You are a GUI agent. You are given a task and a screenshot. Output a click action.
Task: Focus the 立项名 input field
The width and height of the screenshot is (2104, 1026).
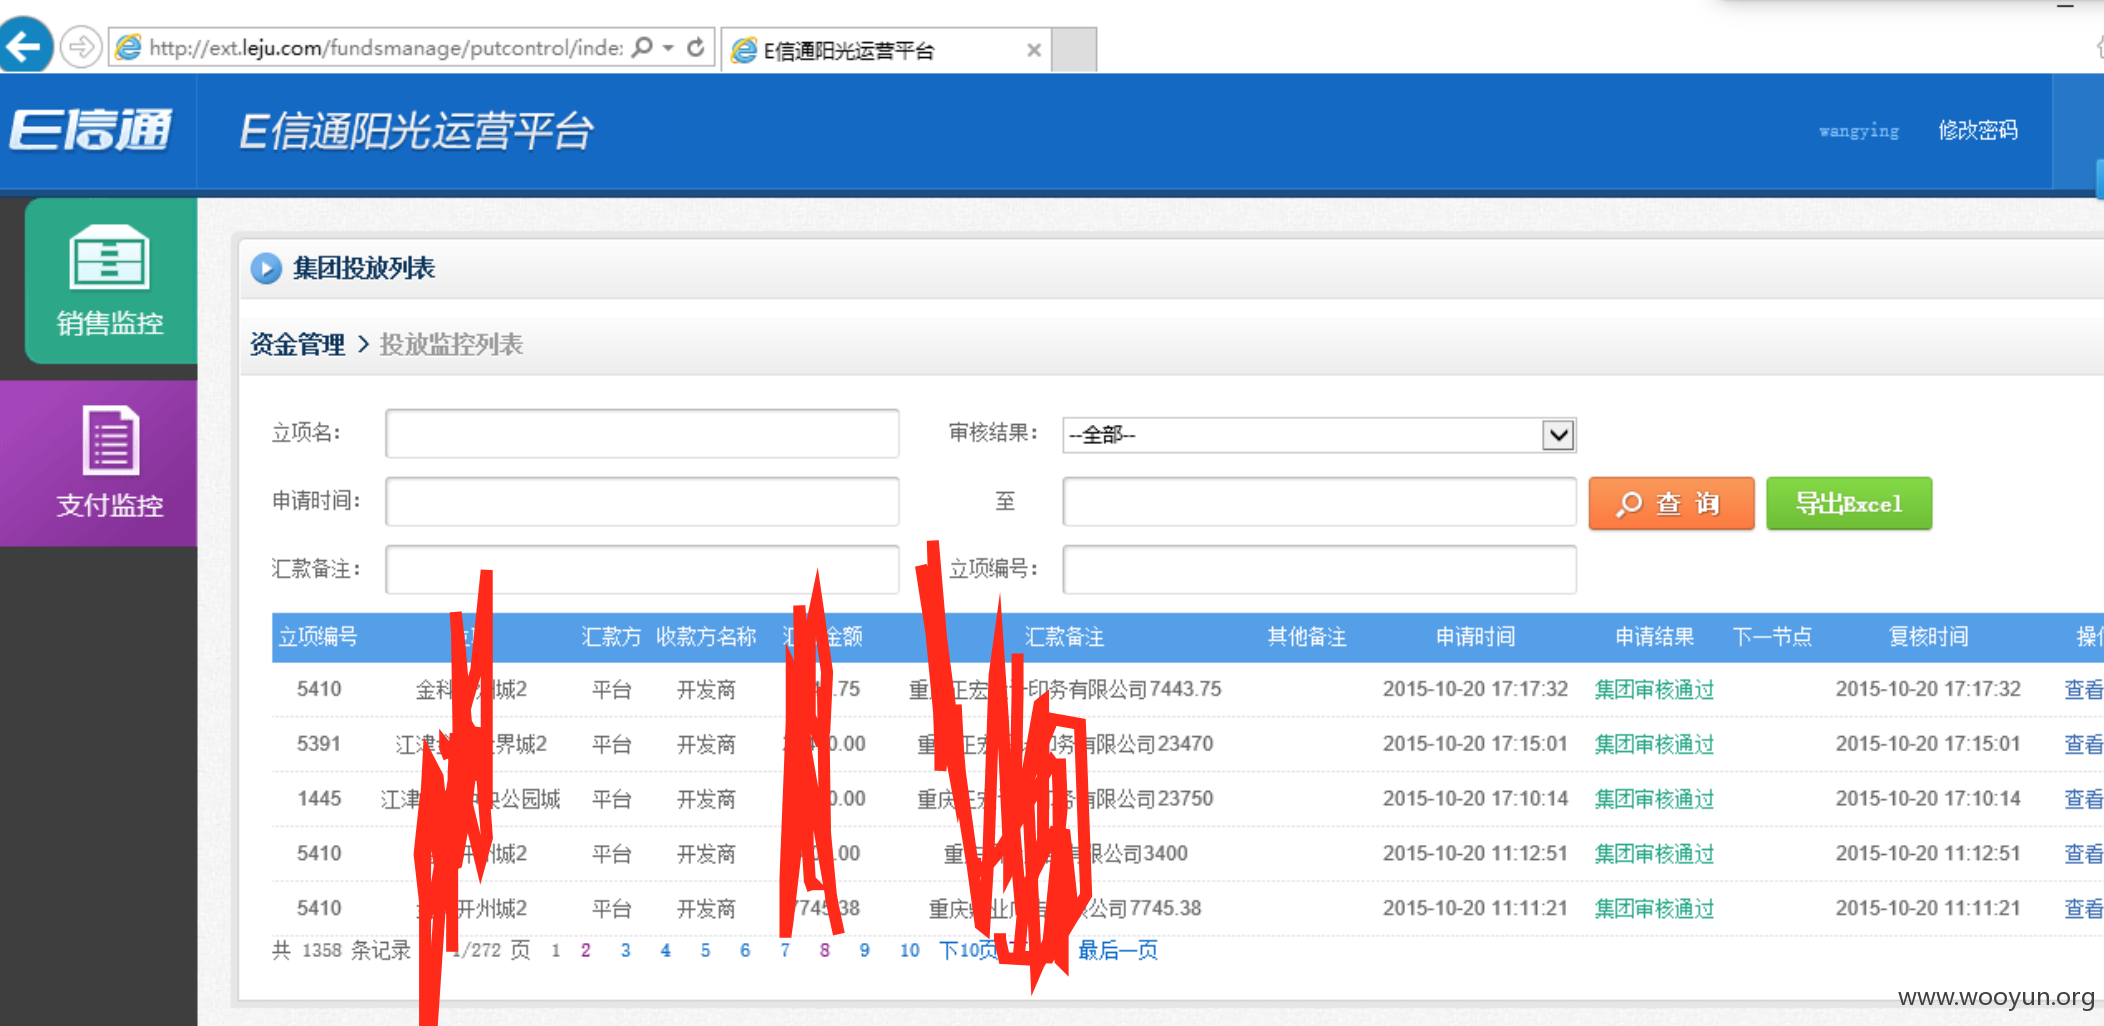642,433
